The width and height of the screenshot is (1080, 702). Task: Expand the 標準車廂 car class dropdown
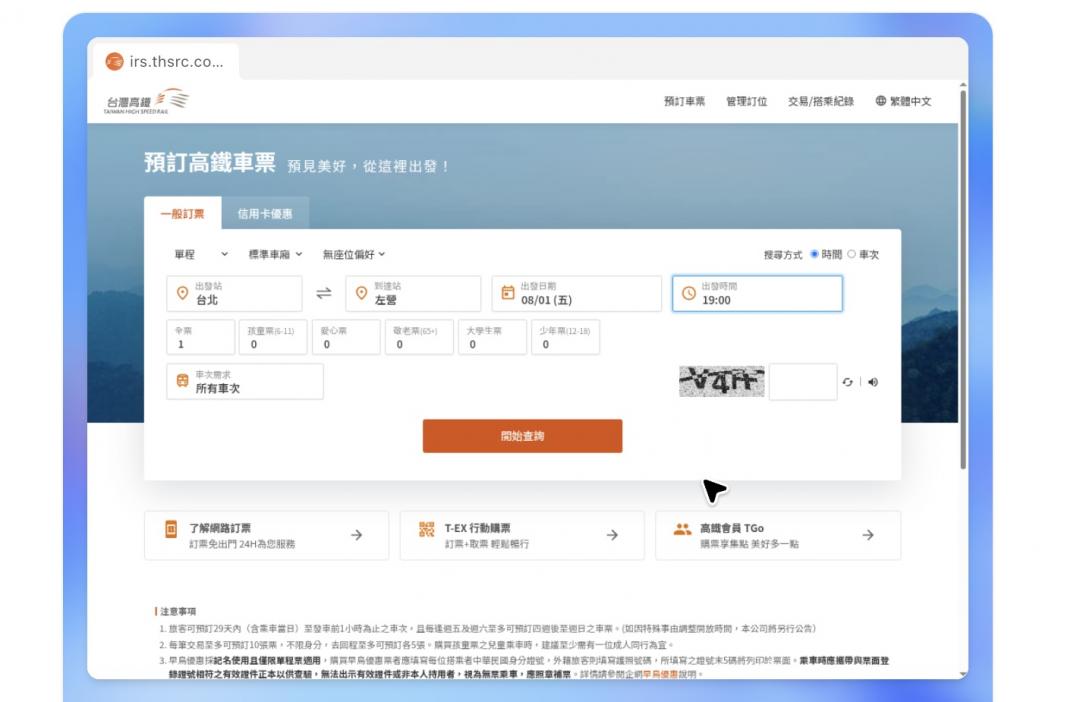point(275,255)
